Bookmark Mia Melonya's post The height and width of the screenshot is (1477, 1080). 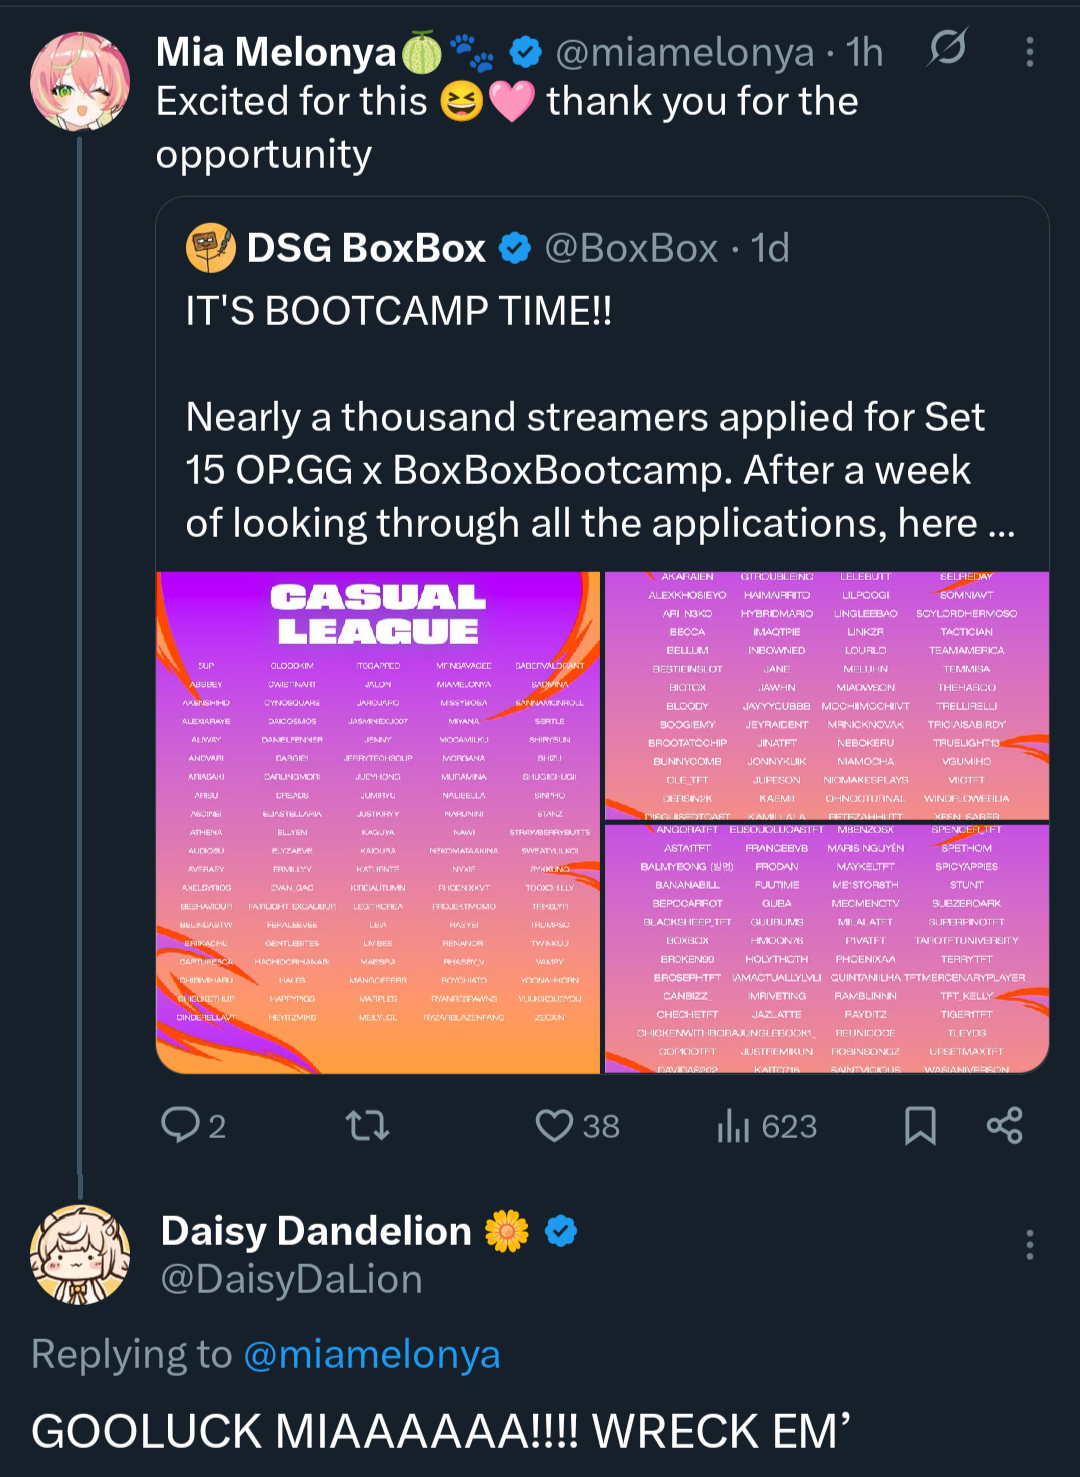(x=920, y=1126)
